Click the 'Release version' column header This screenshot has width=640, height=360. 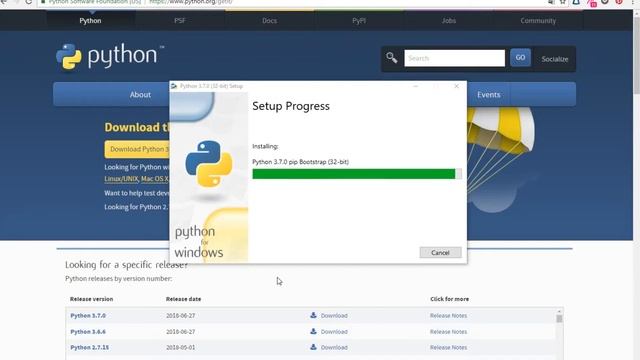click(x=91, y=299)
